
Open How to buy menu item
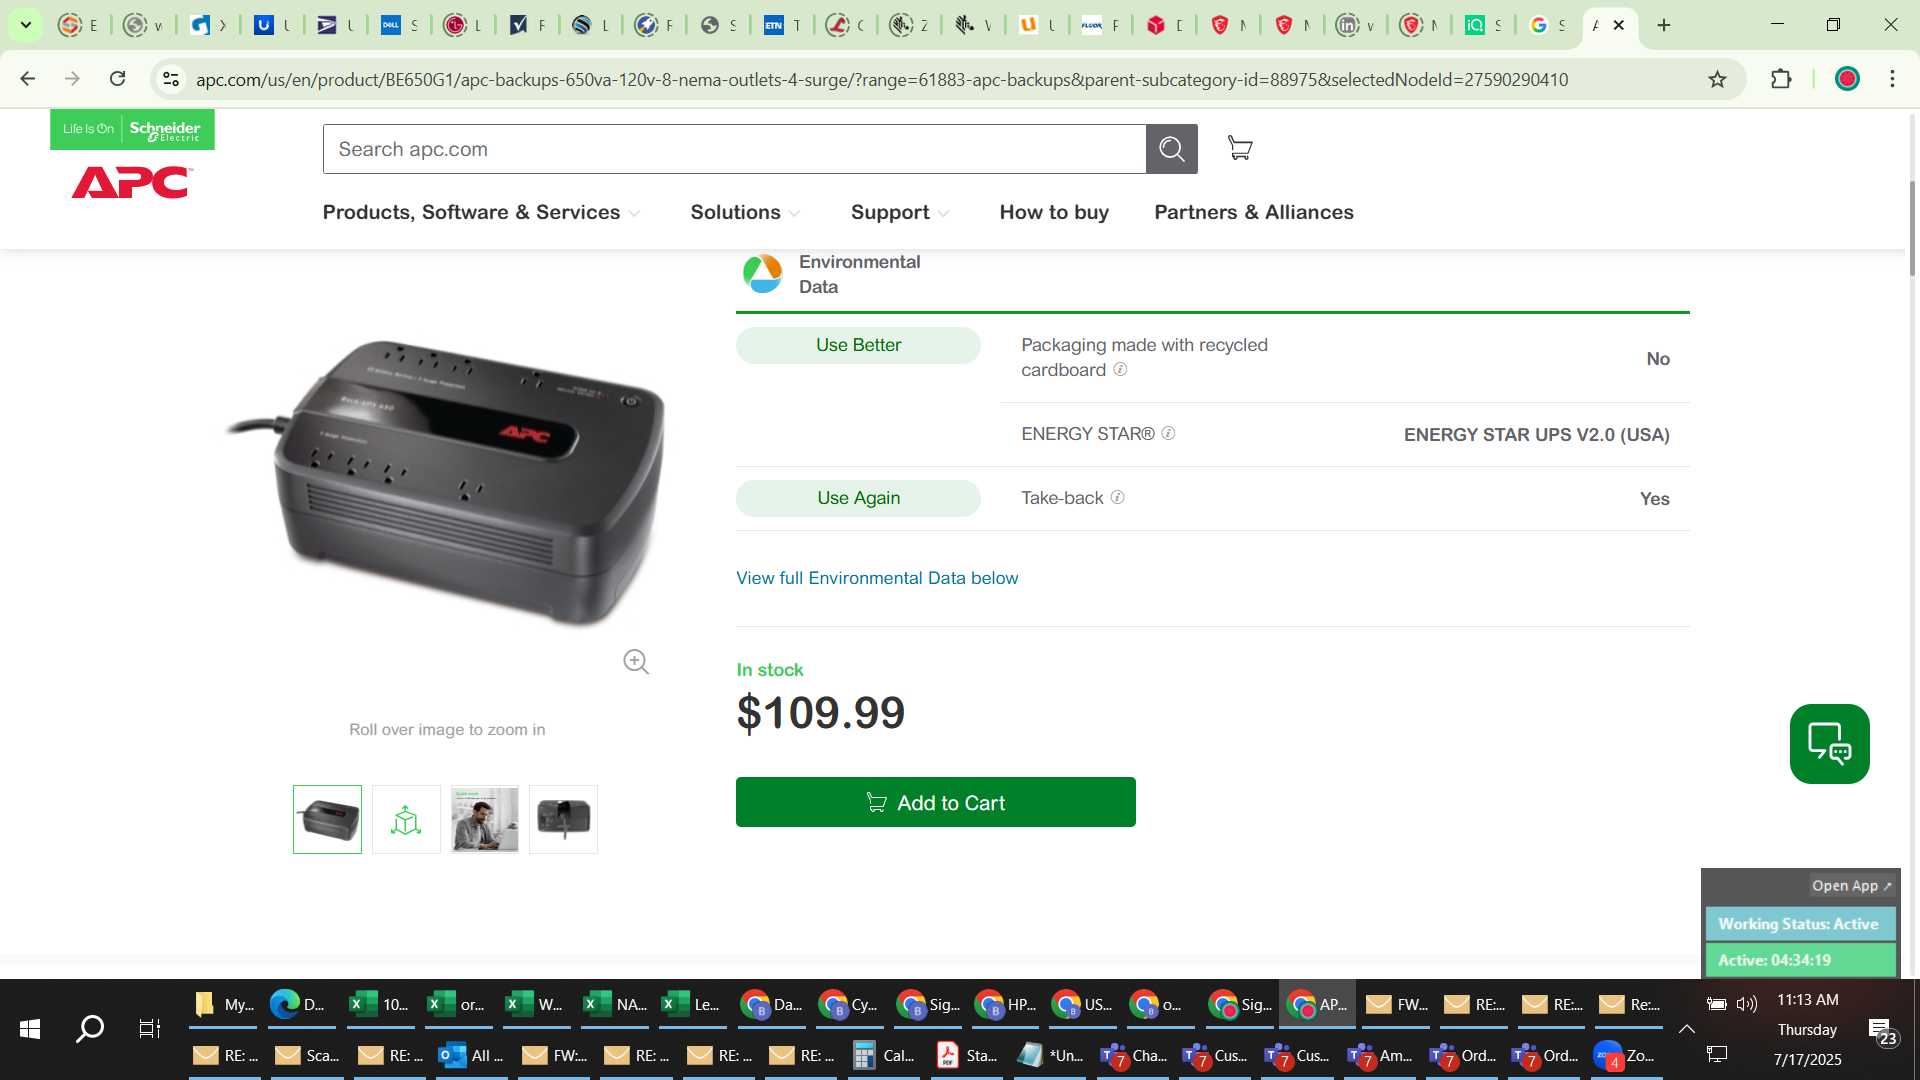click(x=1054, y=212)
